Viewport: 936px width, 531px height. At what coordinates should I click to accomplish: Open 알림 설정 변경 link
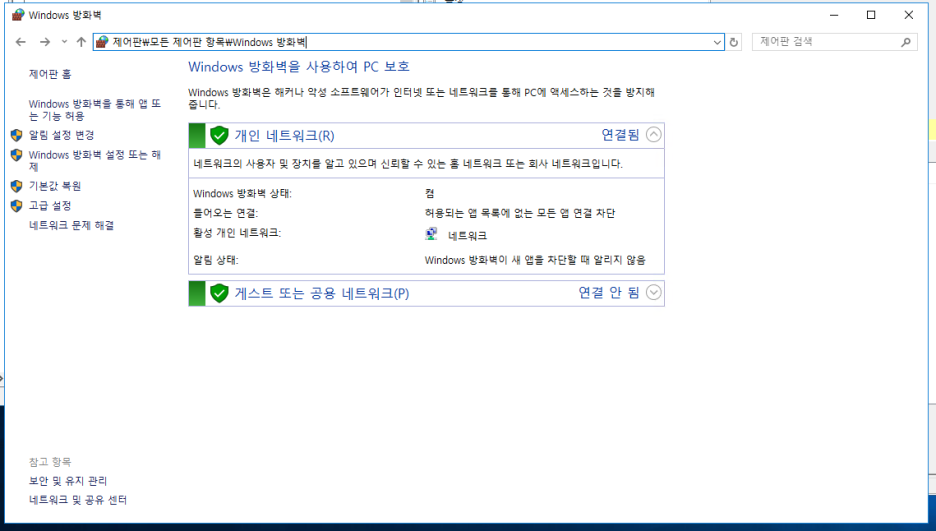(61, 135)
